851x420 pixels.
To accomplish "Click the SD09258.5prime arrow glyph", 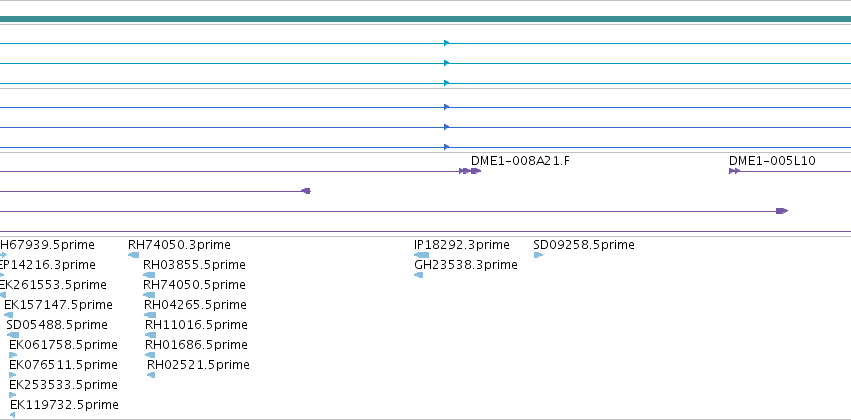I will 538,255.
